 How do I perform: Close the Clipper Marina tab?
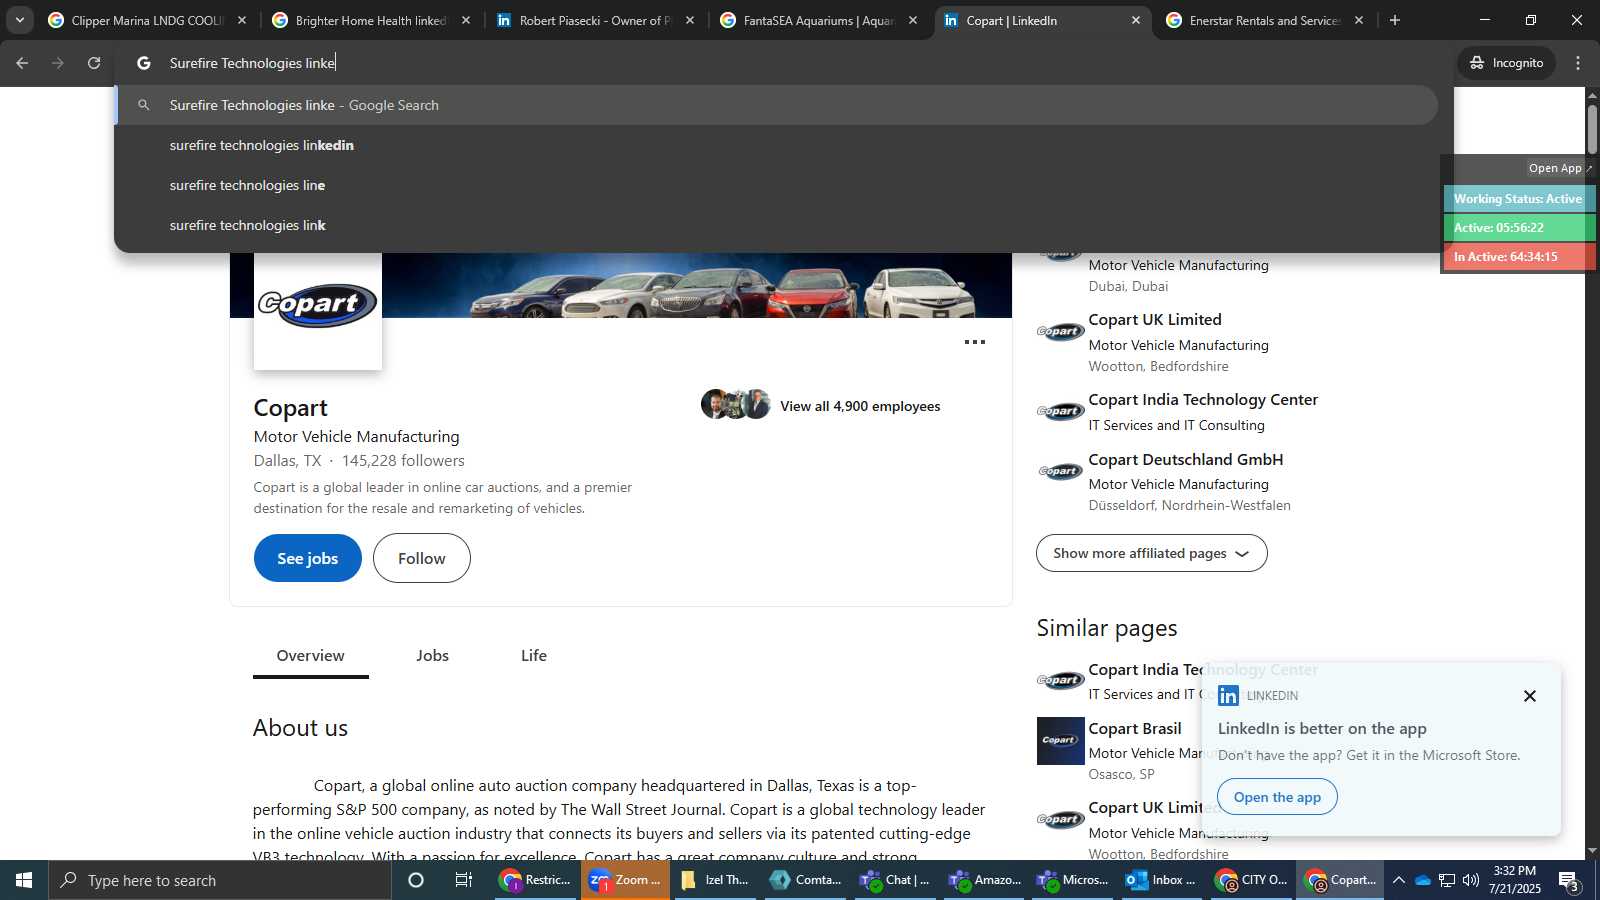point(242,20)
